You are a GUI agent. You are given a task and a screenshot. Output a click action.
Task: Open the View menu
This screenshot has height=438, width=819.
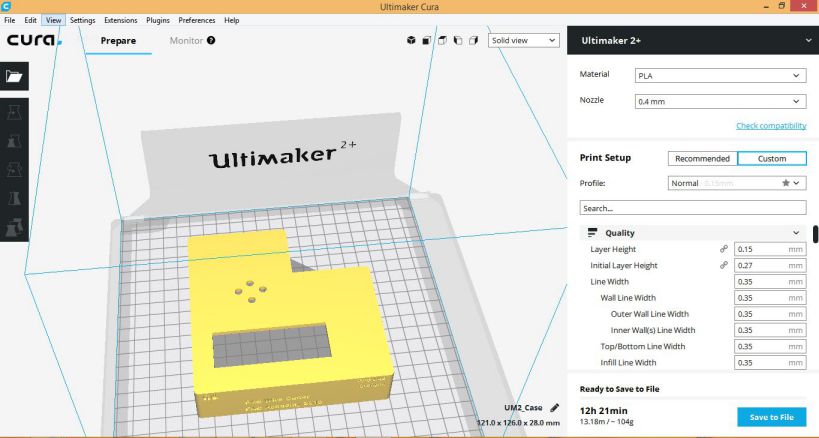tap(53, 20)
